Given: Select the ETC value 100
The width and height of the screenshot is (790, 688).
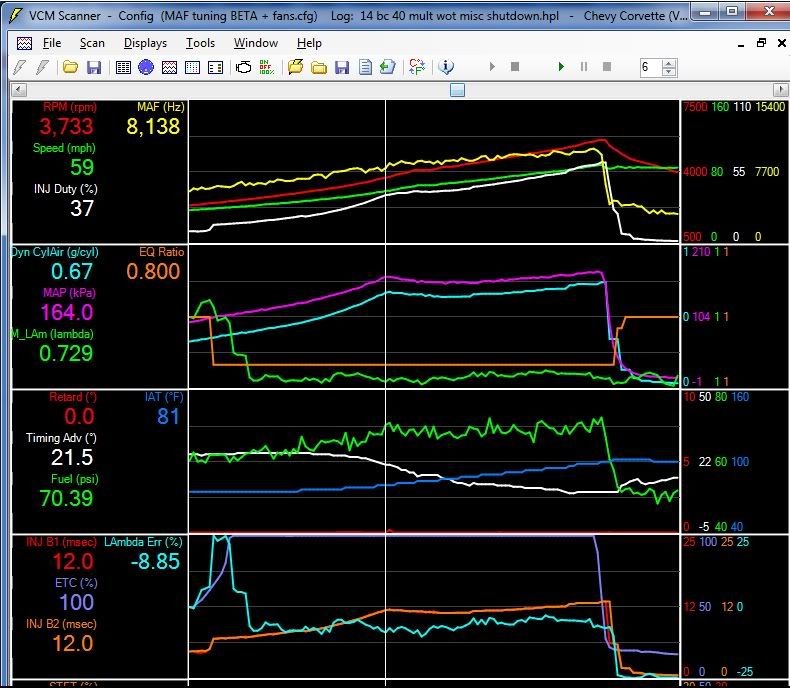Looking at the screenshot, I should [77, 602].
